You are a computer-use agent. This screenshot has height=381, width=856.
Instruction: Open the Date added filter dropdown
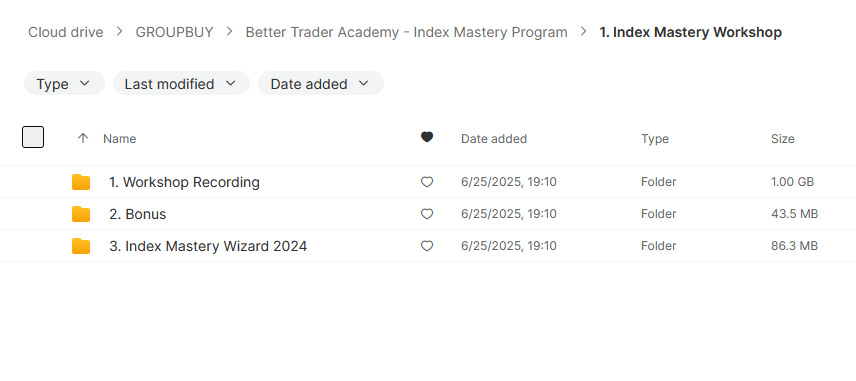320,84
